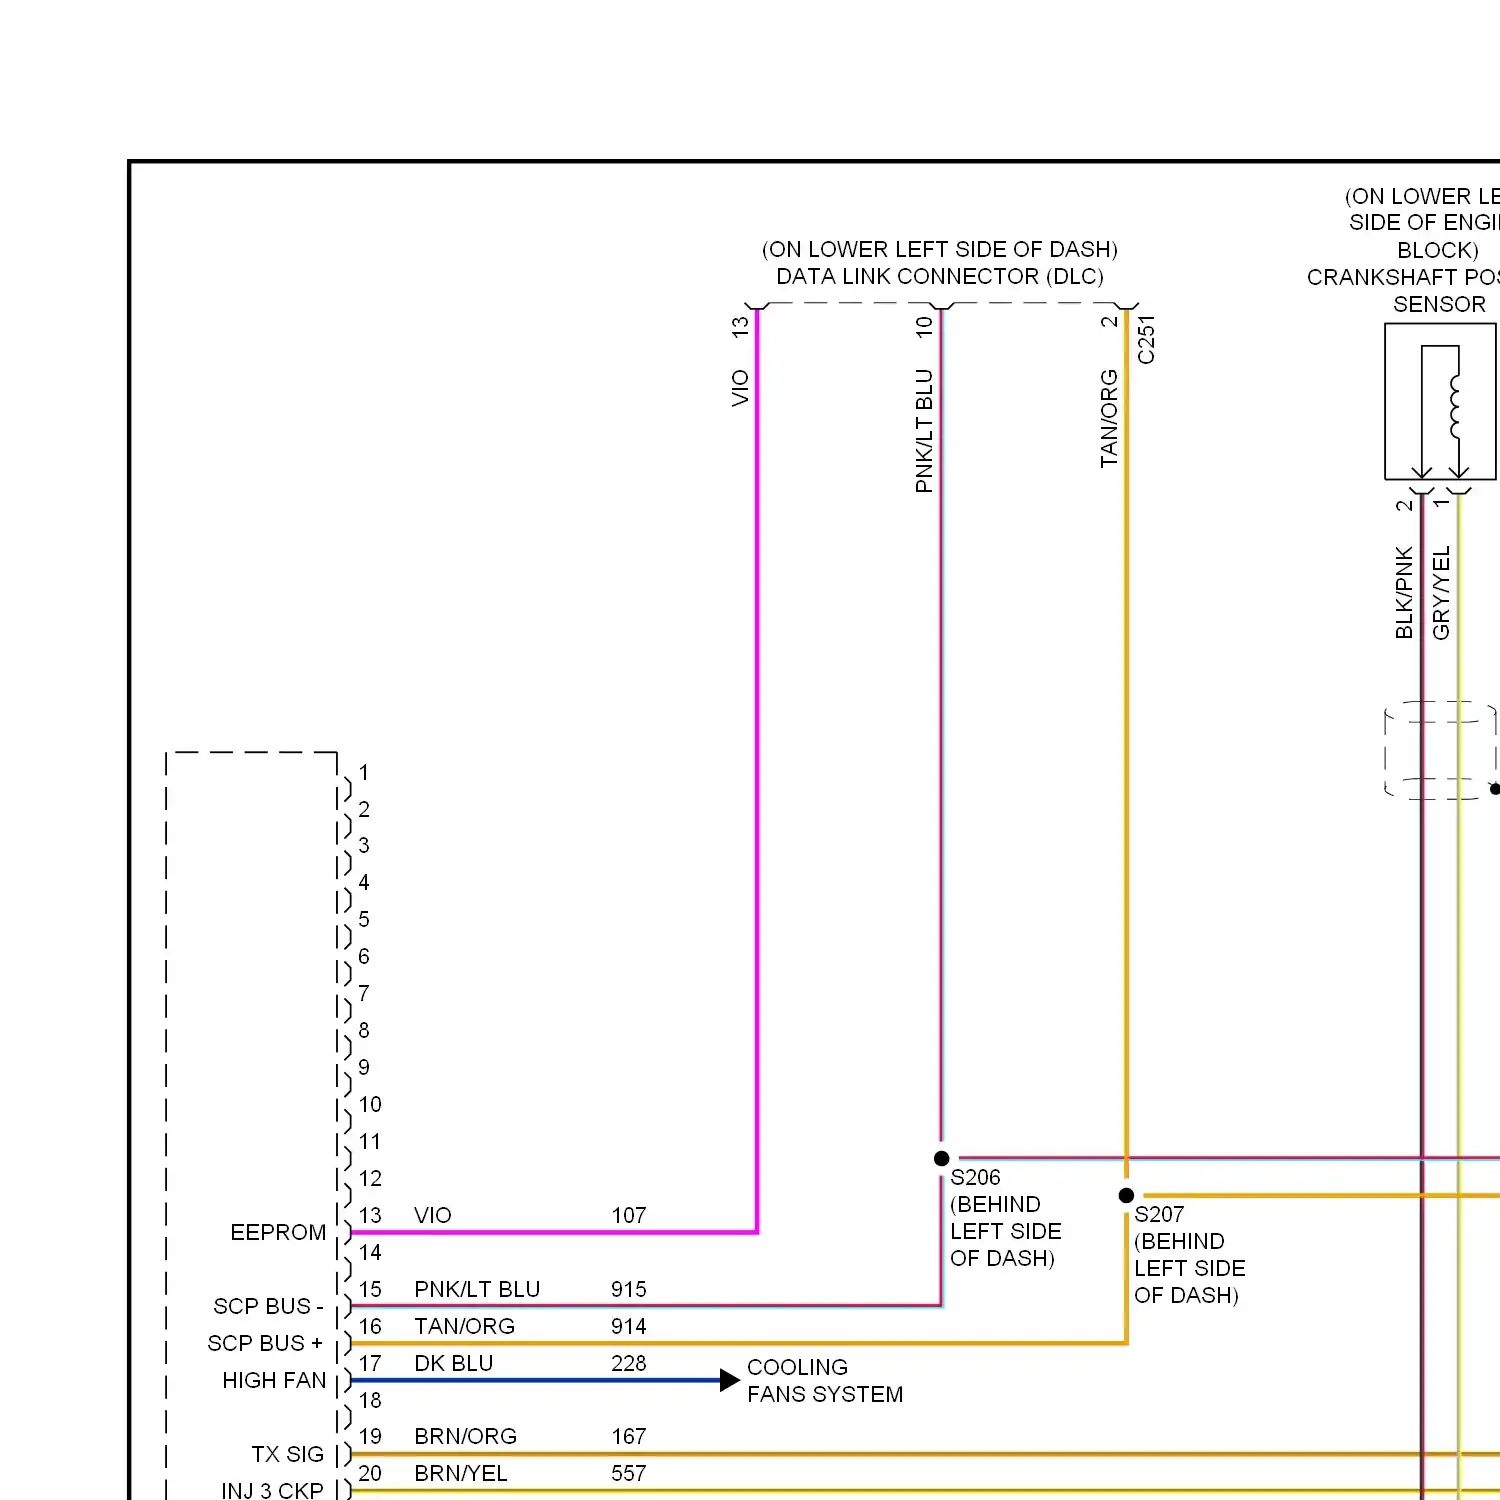Click the C251 connector label
The width and height of the screenshot is (1500, 1500).
point(1146,339)
